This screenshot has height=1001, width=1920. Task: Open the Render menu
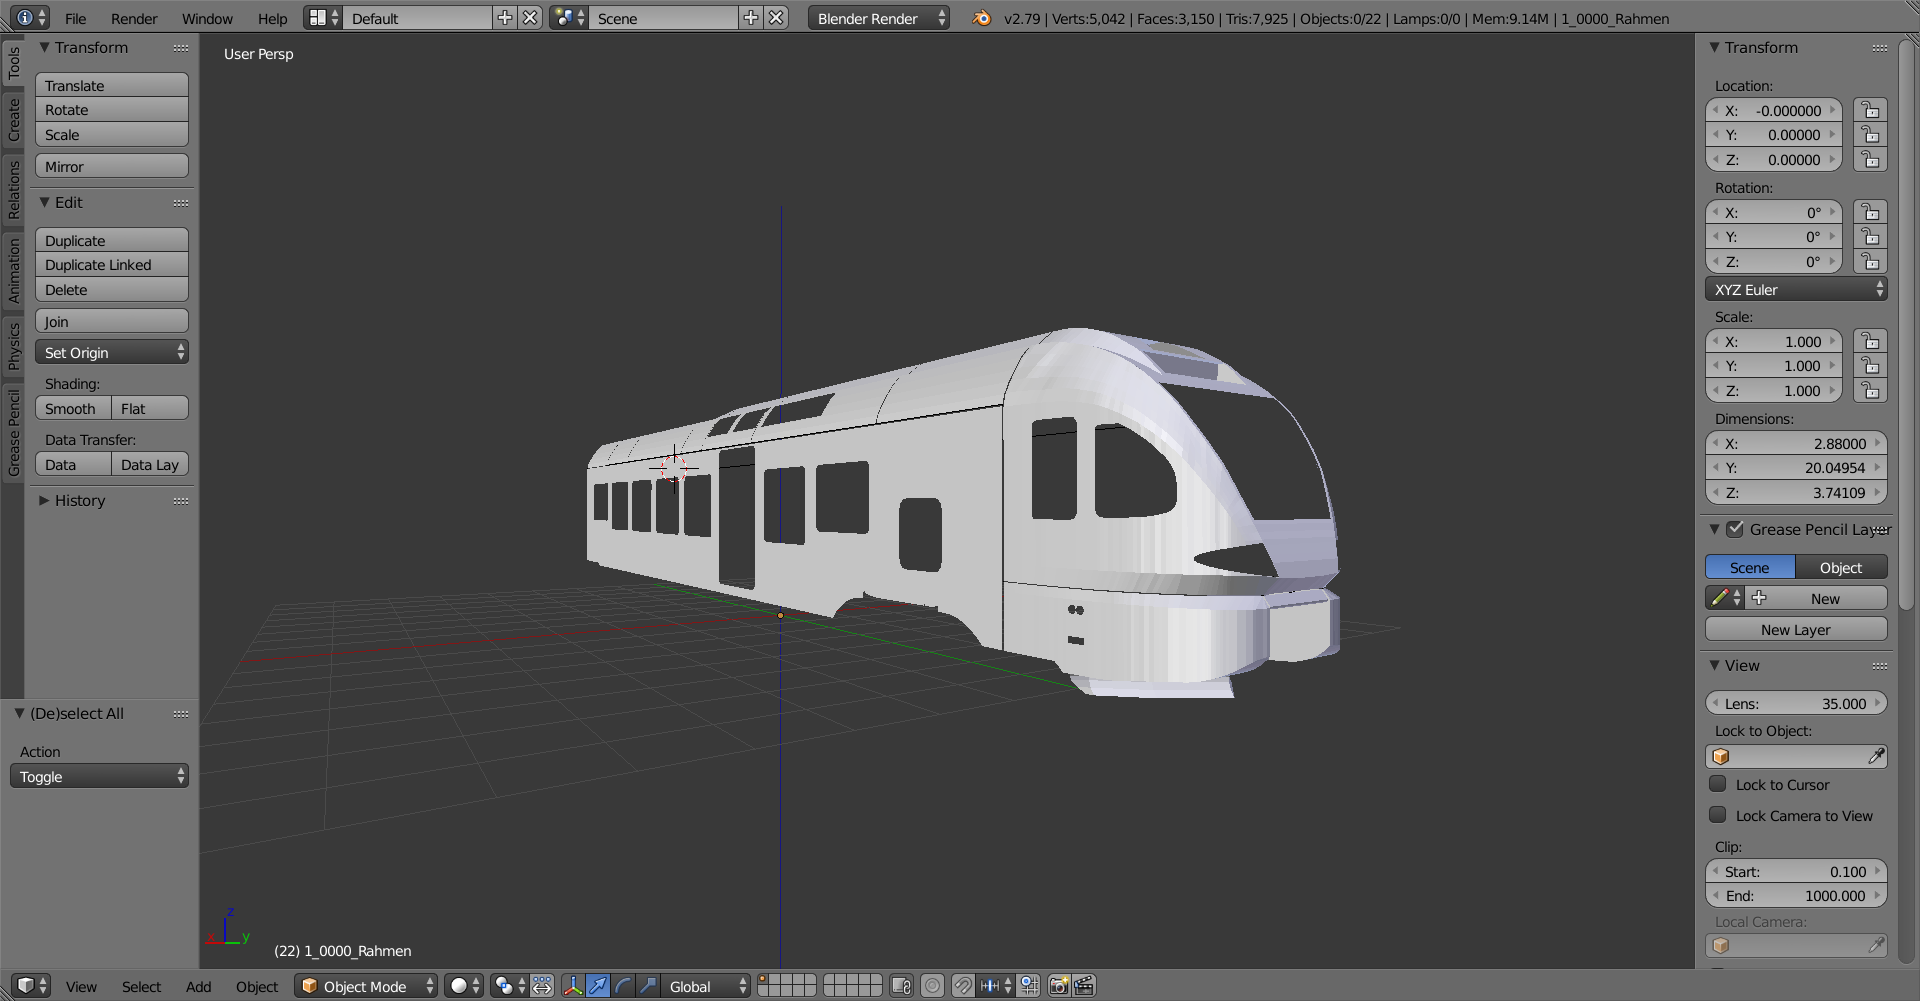134,18
